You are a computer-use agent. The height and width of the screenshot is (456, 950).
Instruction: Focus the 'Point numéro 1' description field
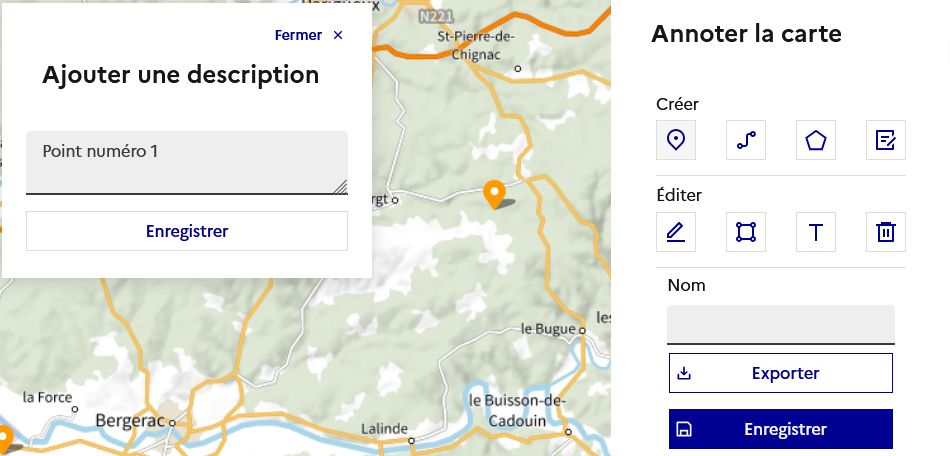(186, 161)
